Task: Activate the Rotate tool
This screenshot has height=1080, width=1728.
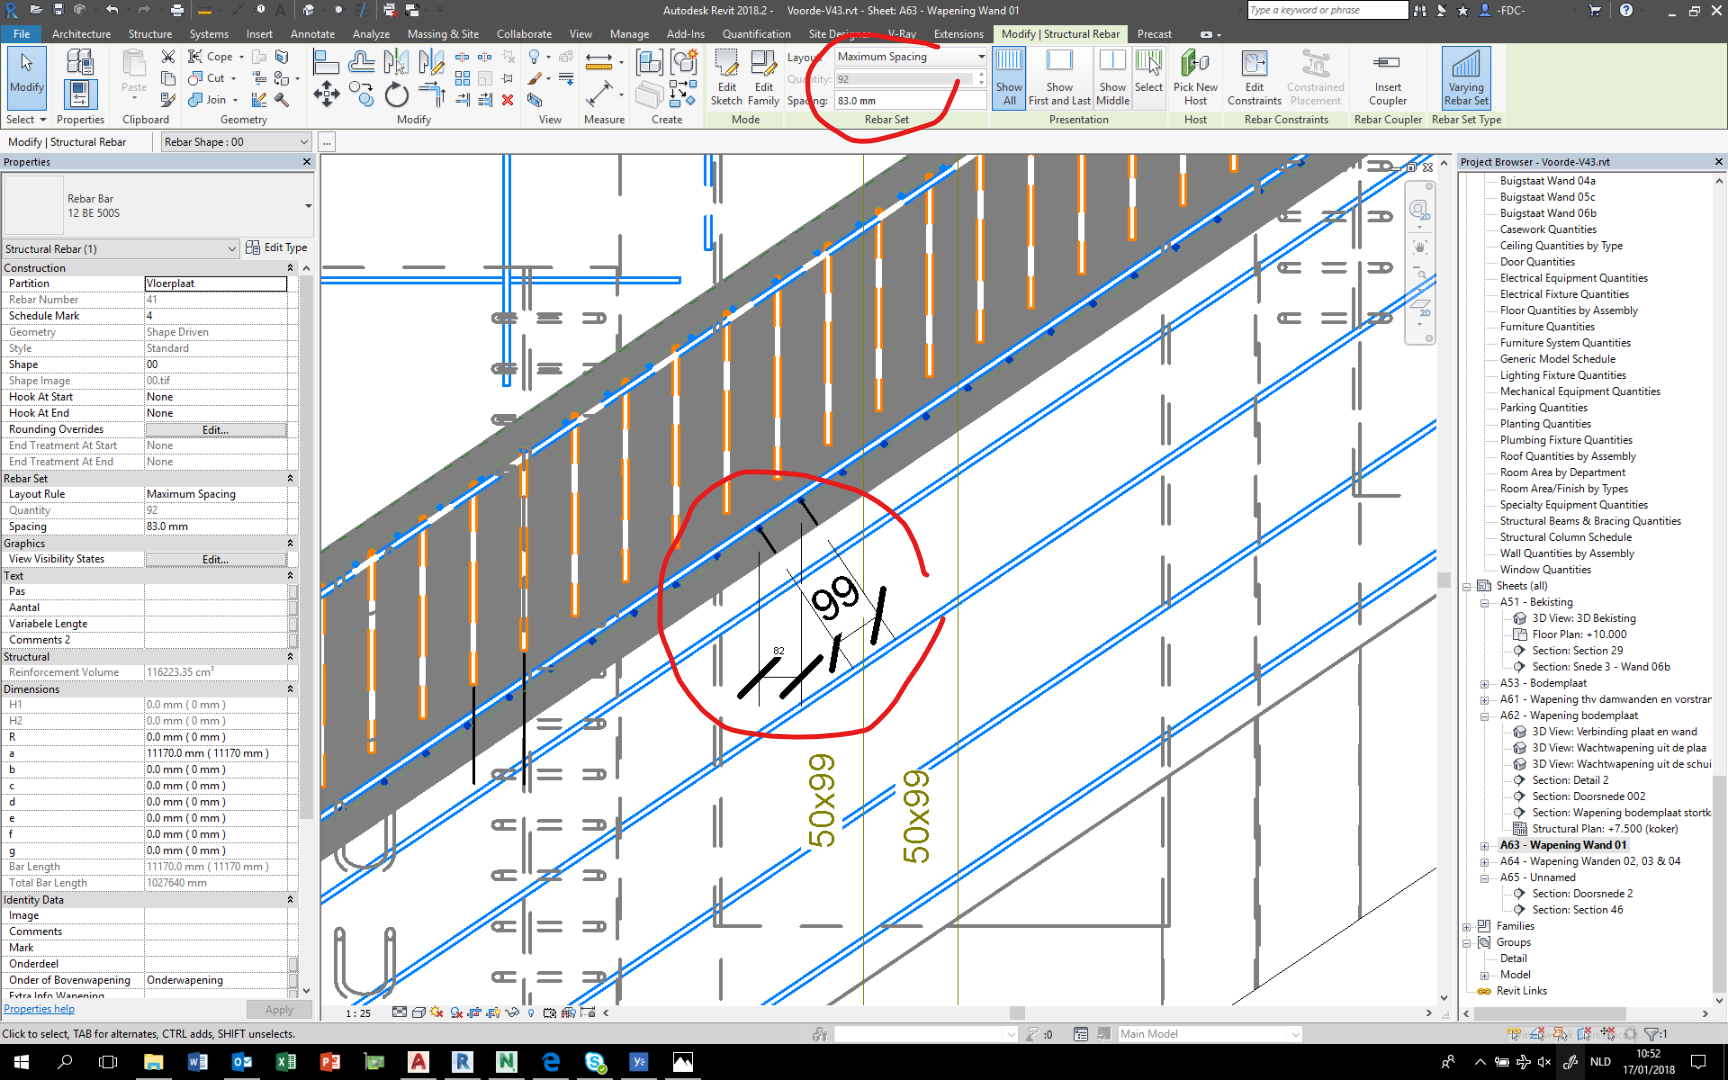Action: coord(397,95)
